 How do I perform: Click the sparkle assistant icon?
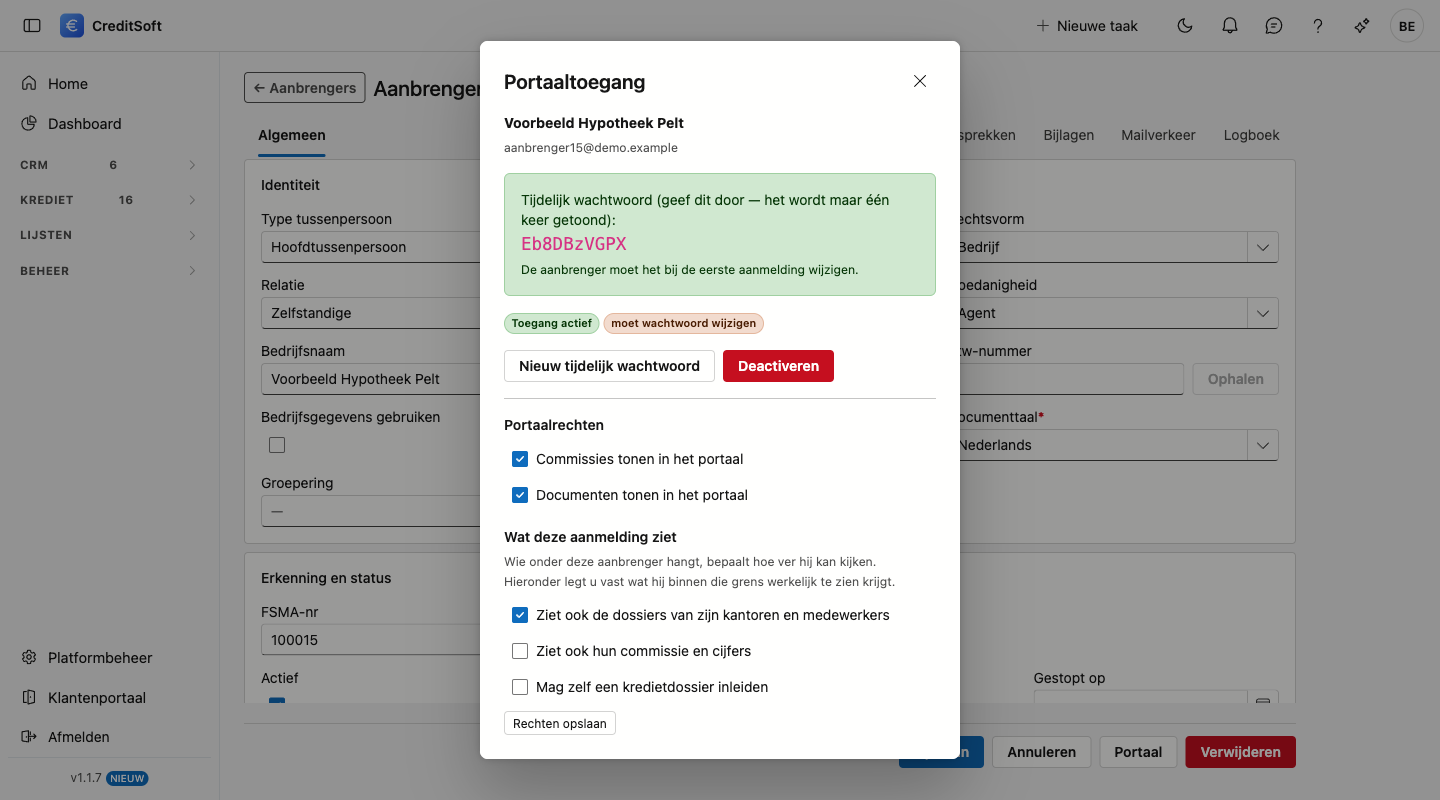[x=1362, y=26]
